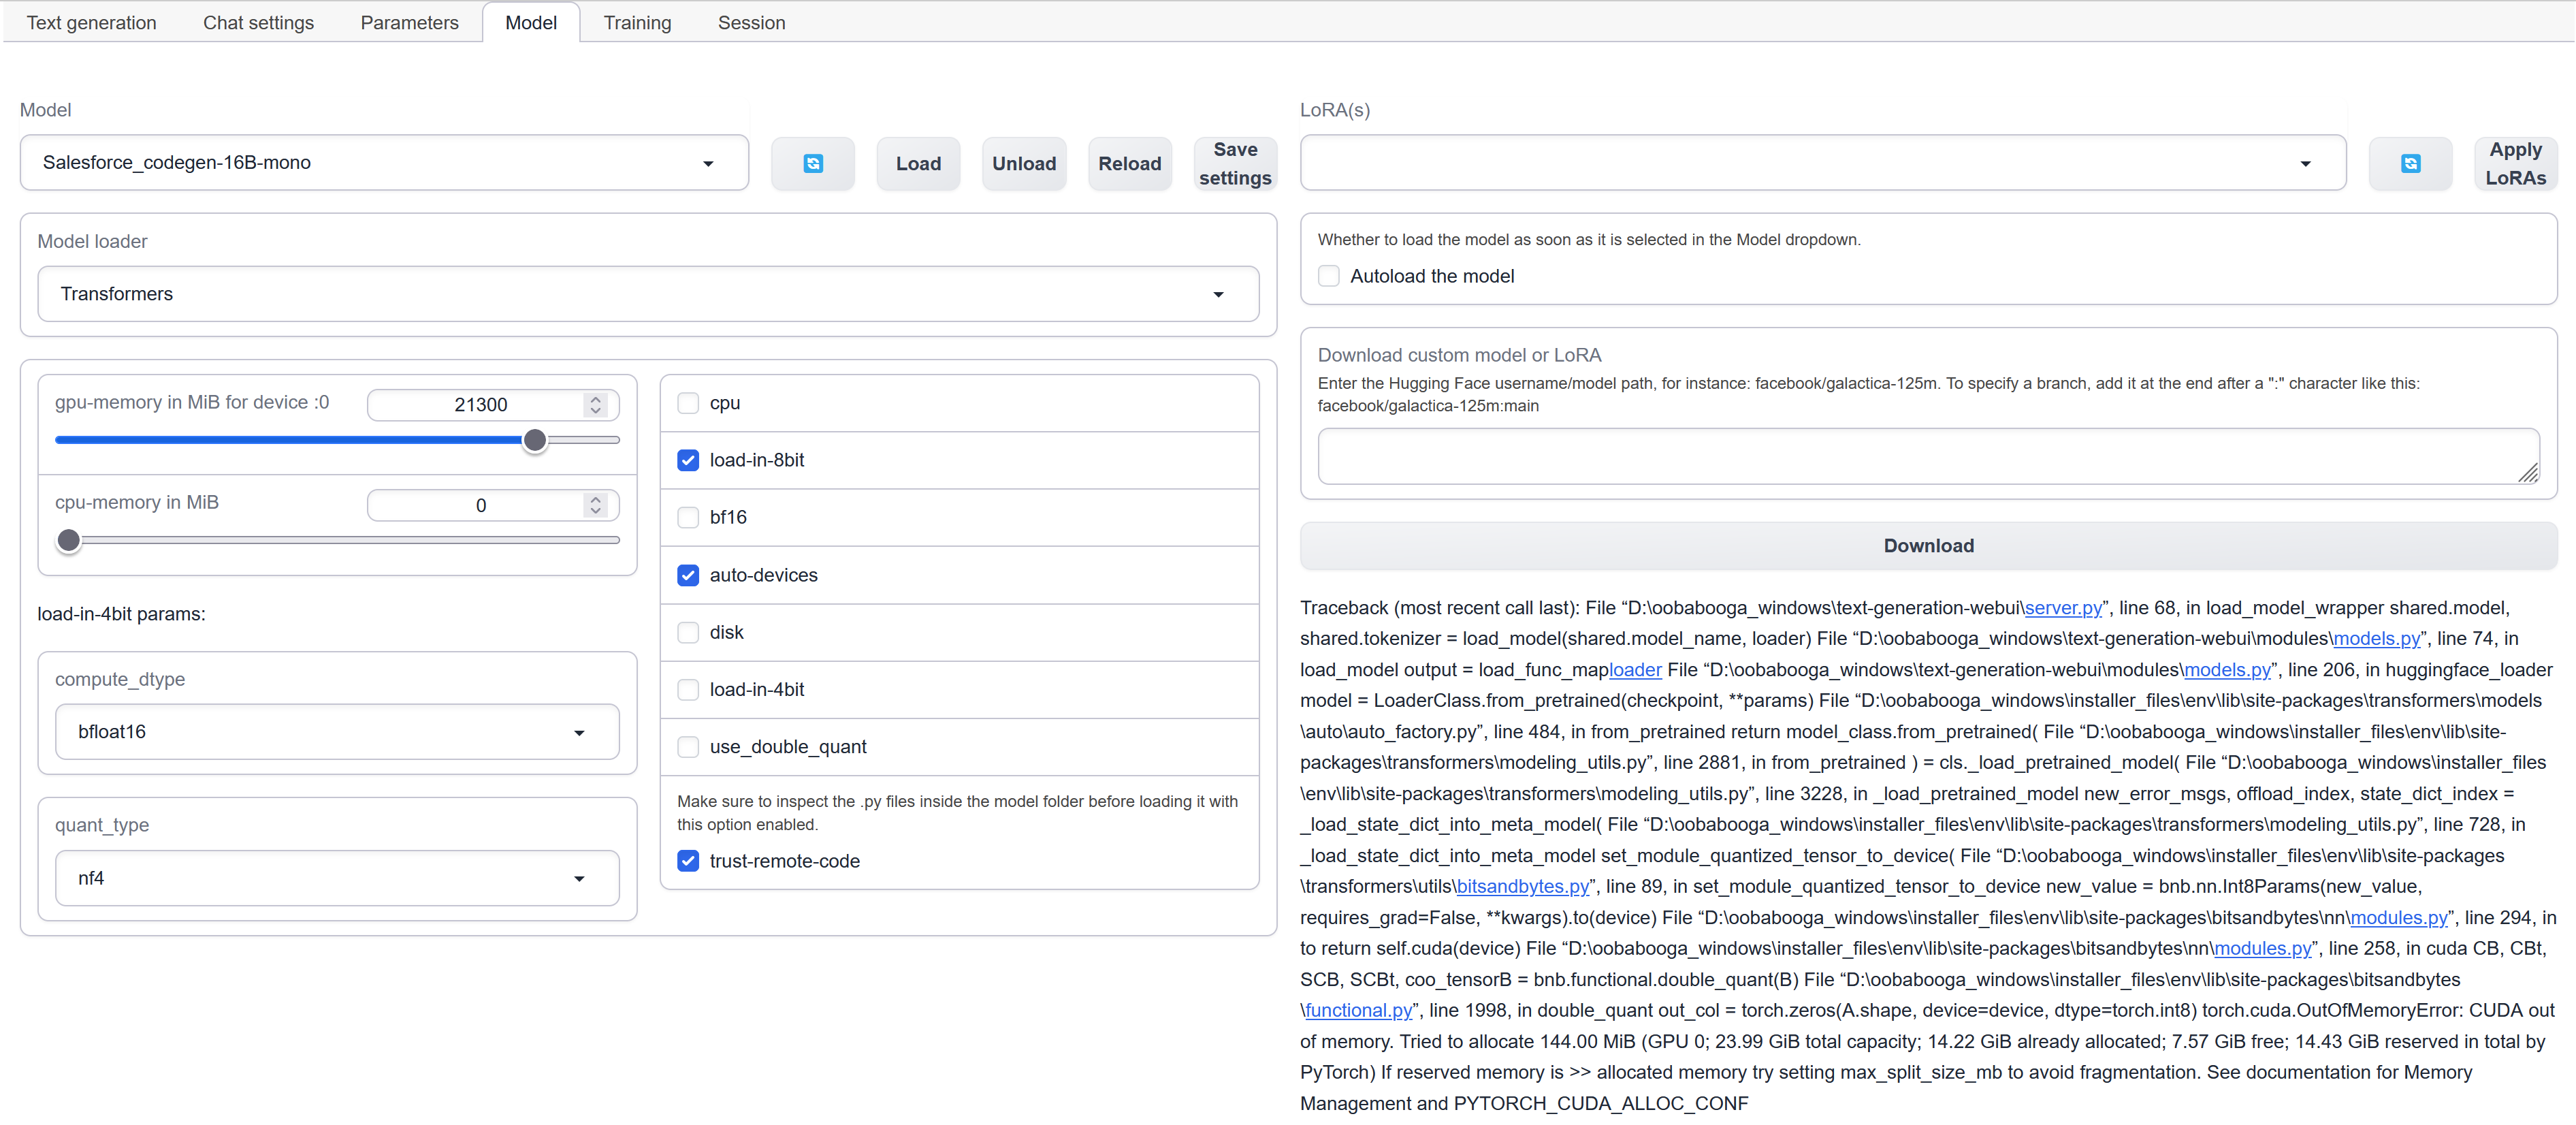The height and width of the screenshot is (1125, 2576).
Task: Click the Unload button
Action: 1024,163
